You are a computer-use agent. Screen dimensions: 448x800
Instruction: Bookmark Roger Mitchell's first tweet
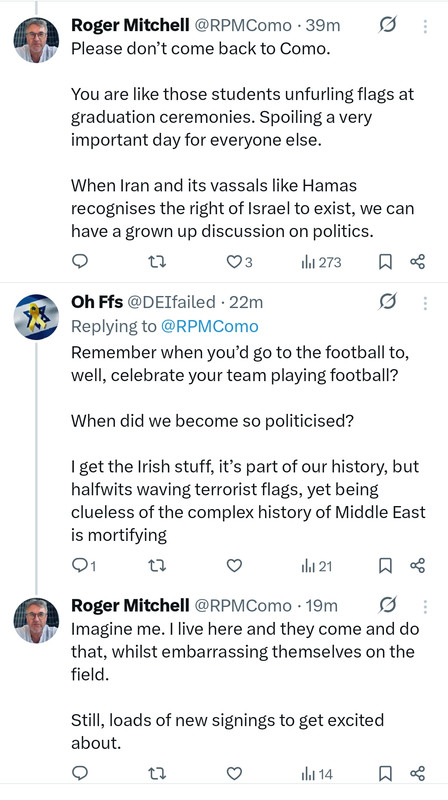pyautogui.click(x=385, y=262)
